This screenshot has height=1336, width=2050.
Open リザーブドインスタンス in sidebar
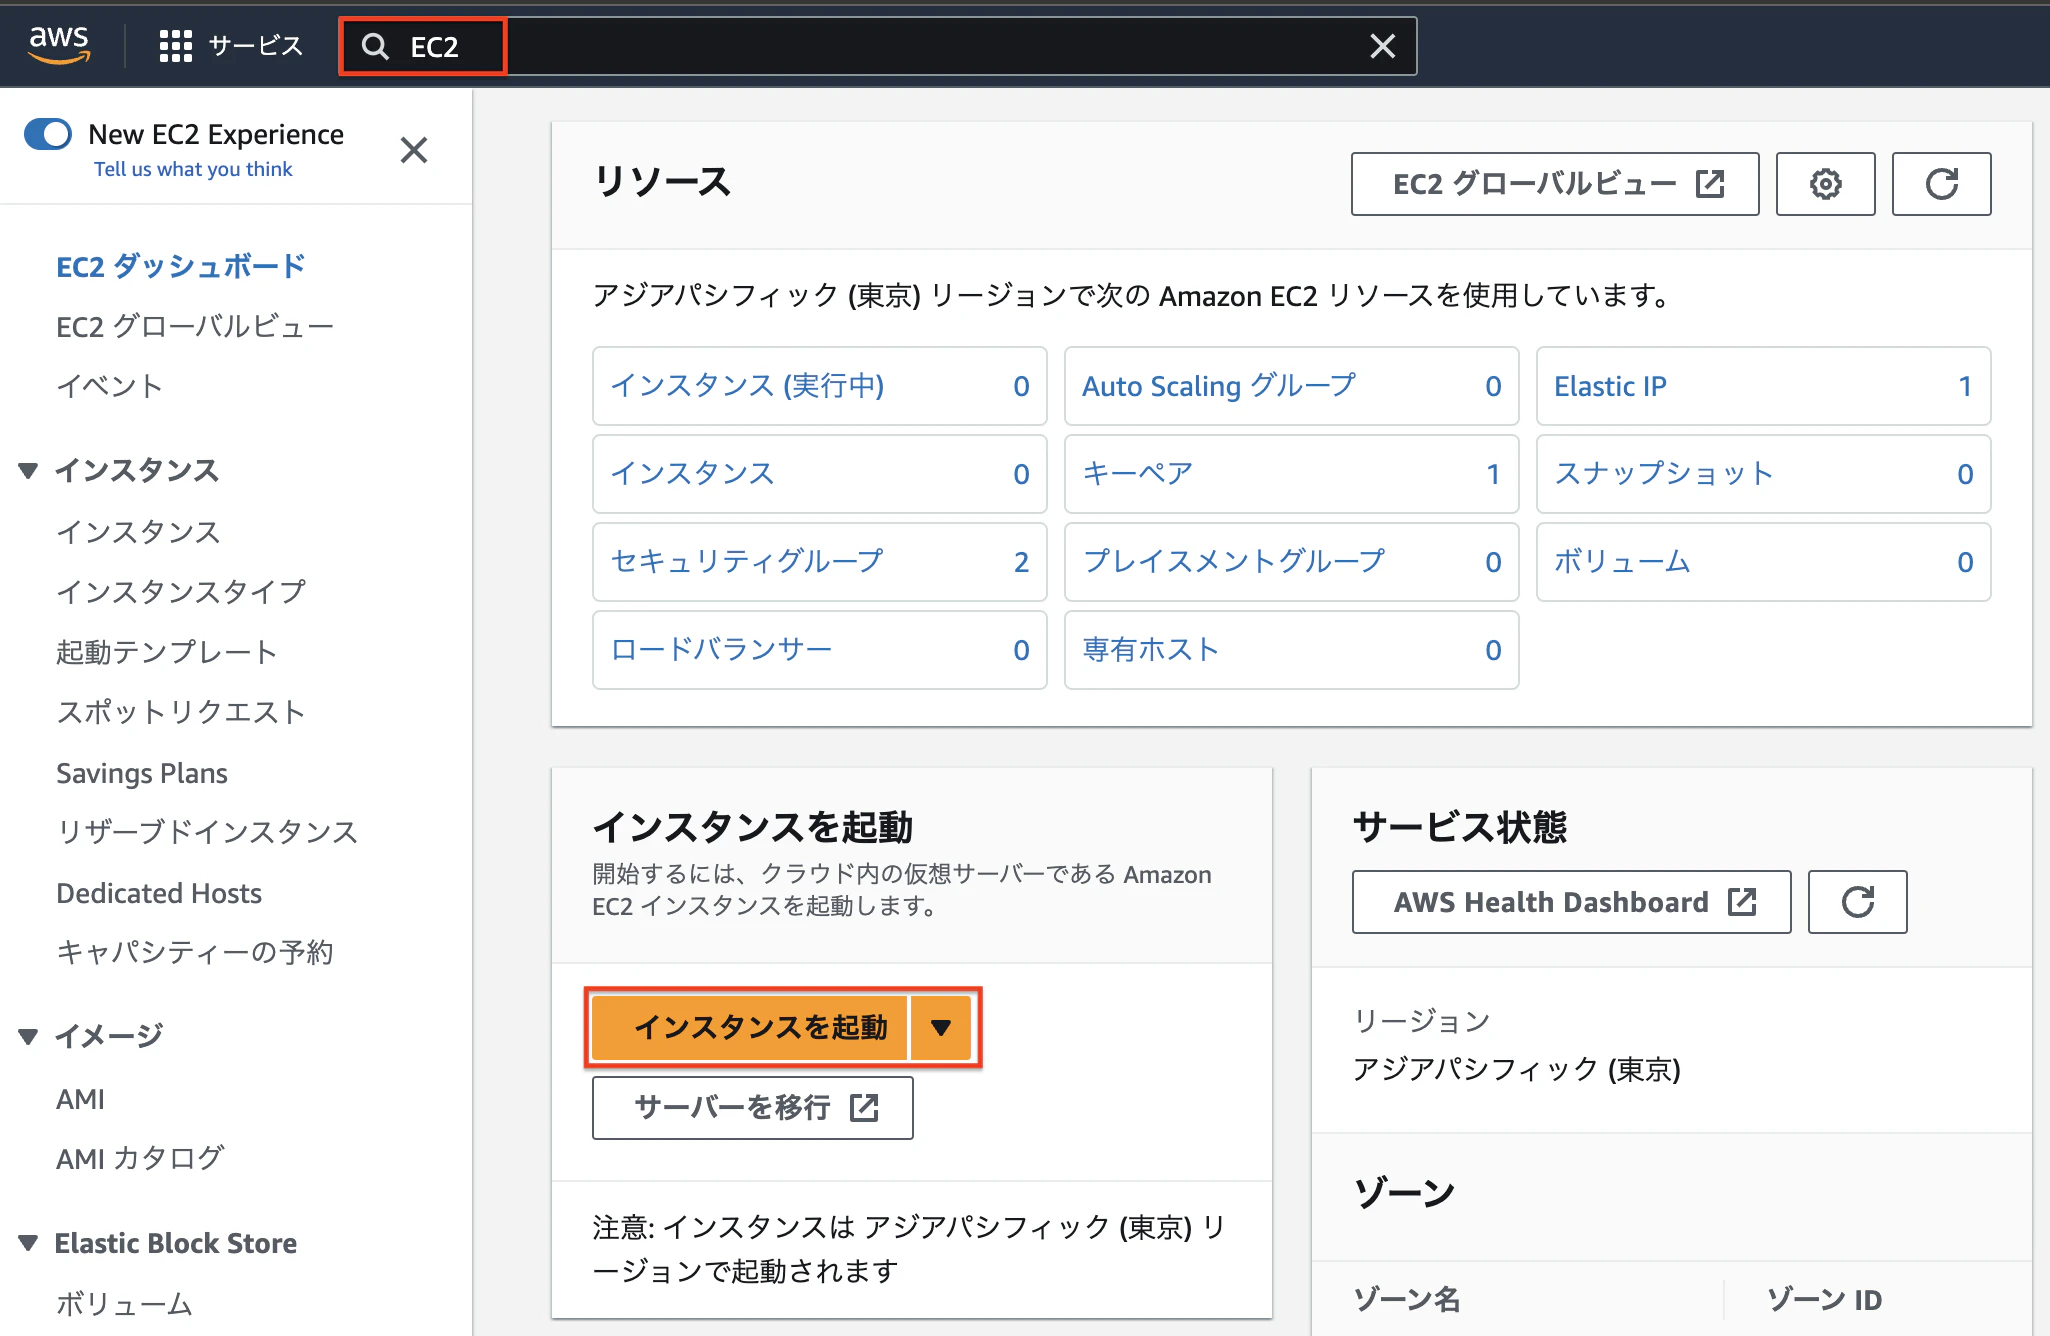207,832
